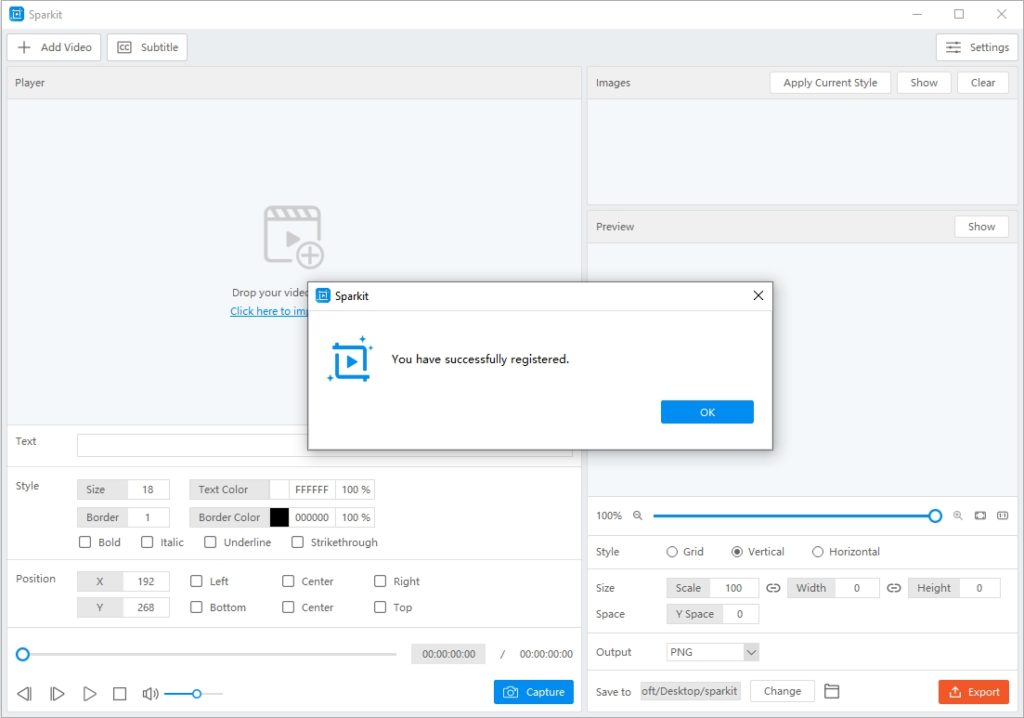The image size is (1024, 718).
Task: Click the current time field 00:00:00:00
Action: click(448, 654)
